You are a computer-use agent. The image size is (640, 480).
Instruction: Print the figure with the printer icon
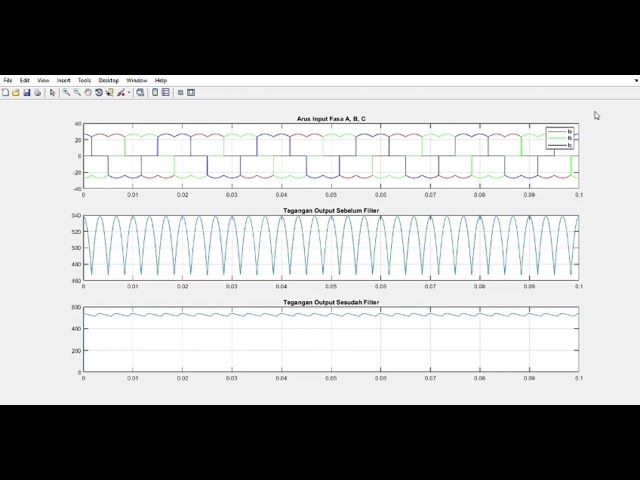tap(38, 92)
